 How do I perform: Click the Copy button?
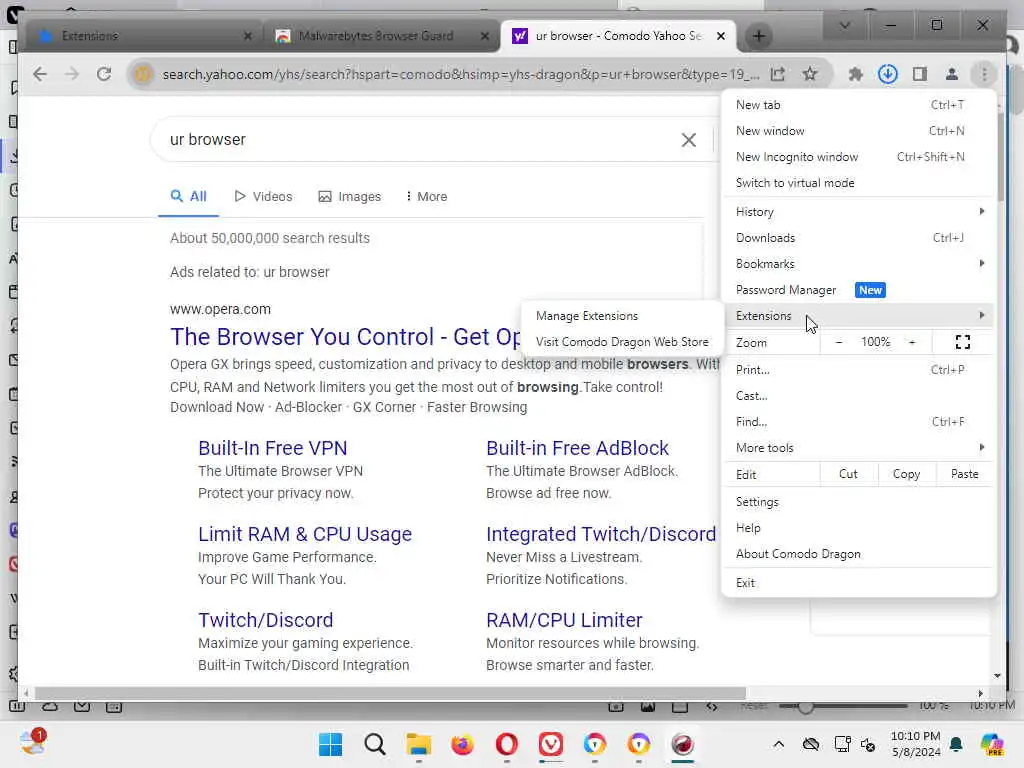click(x=906, y=474)
